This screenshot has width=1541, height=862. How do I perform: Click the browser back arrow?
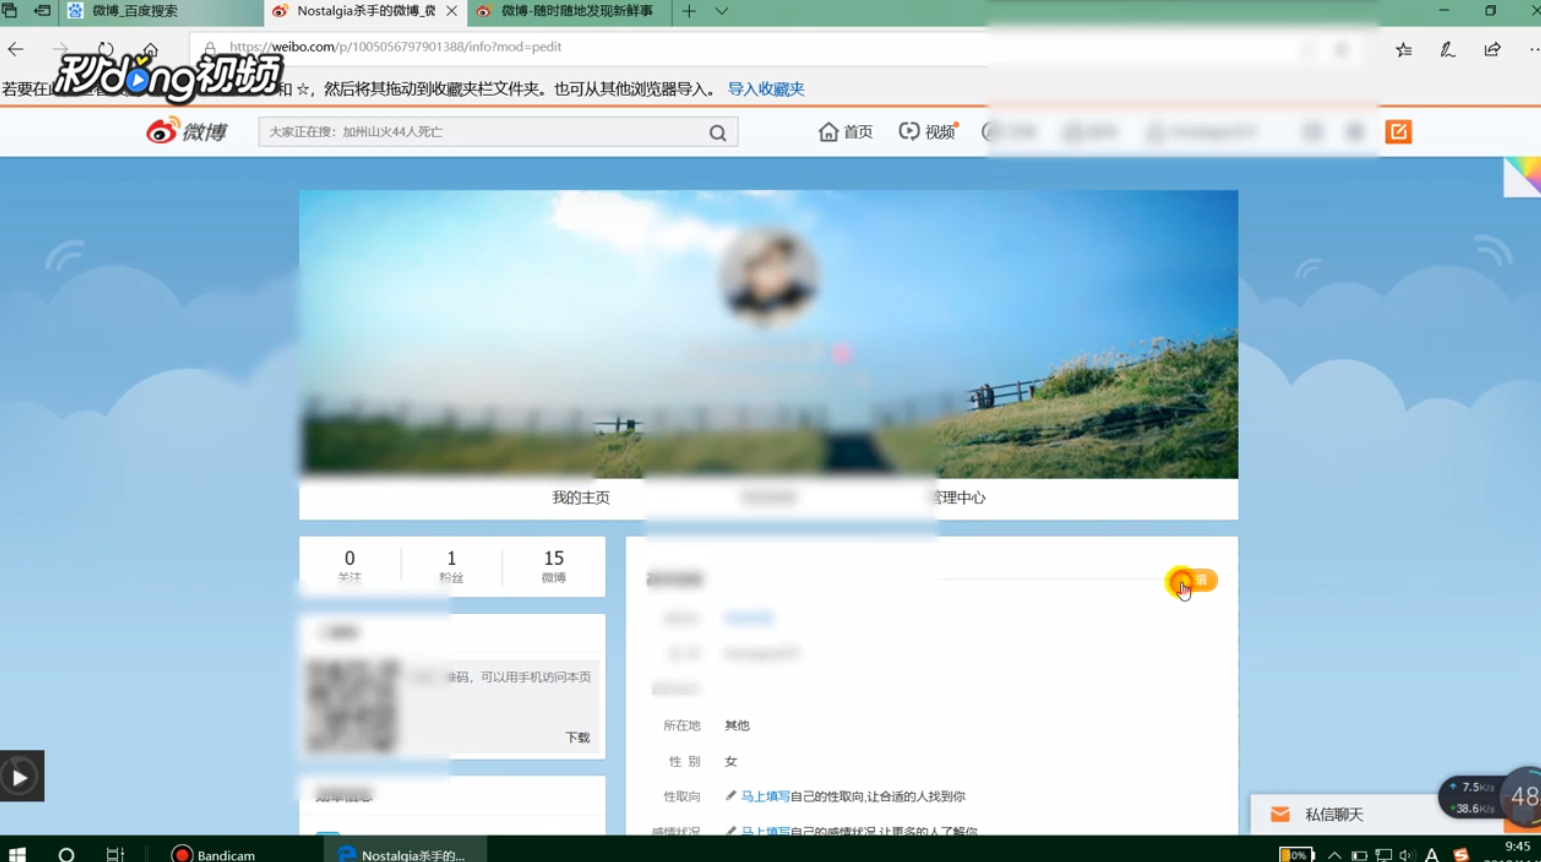coord(16,49)
